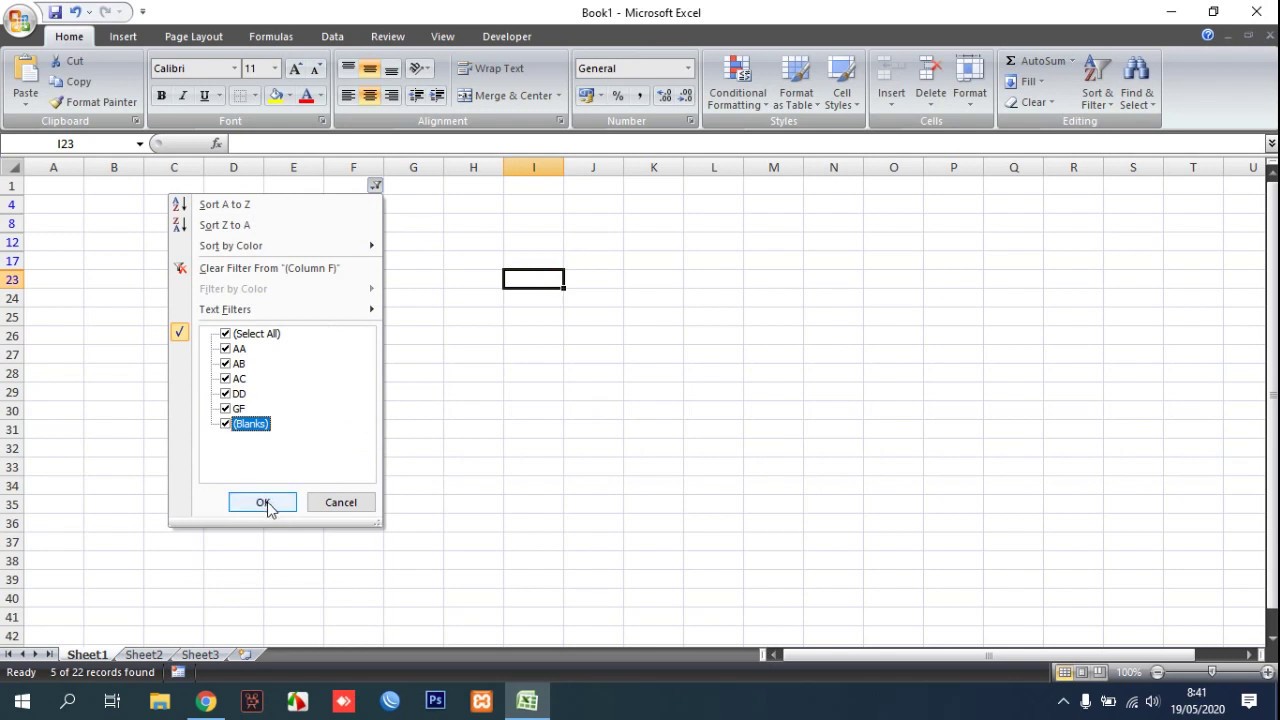Apply align text left
The height and width of the screenshot is (720, 1280).
(x=348, y=96)
